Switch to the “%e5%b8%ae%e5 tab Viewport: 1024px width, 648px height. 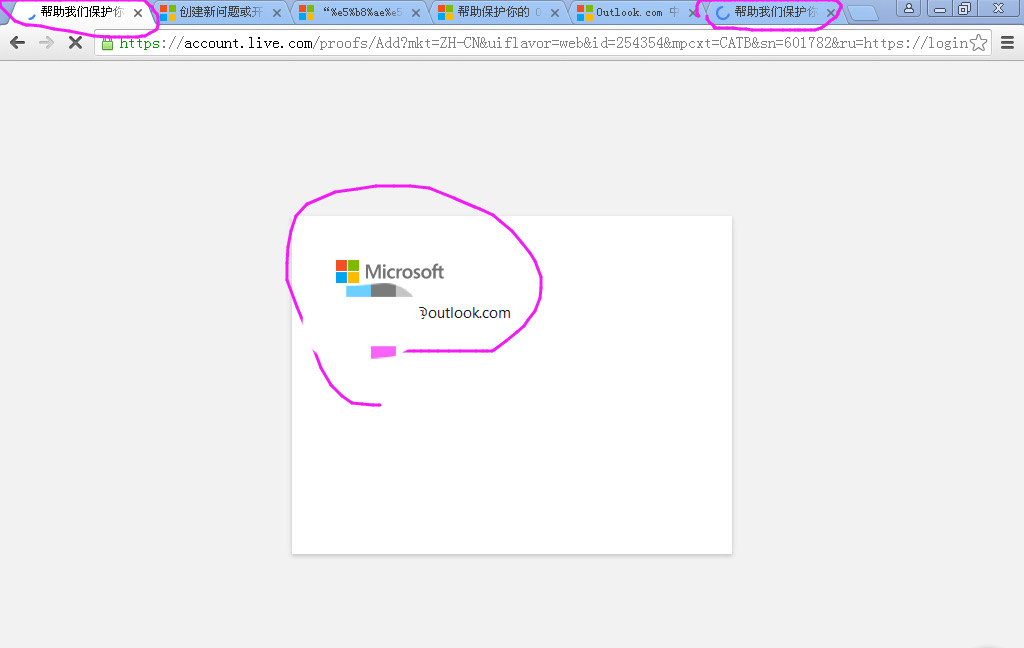(x=360, y=12)
